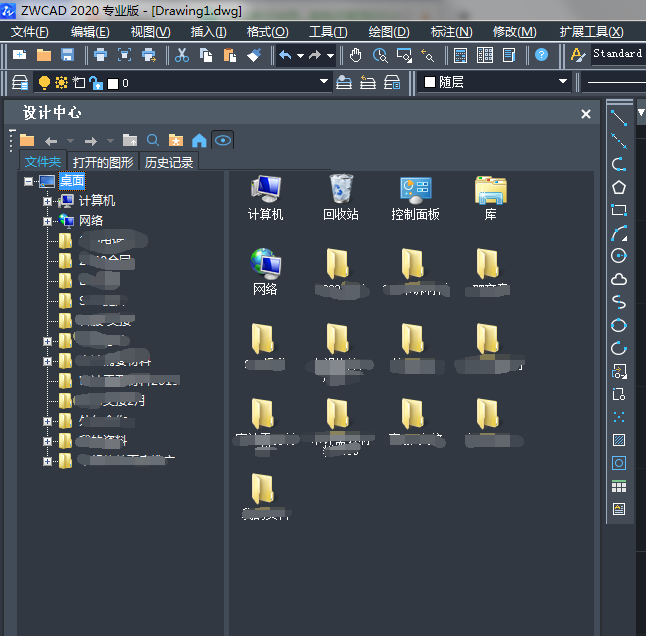This screenshot has width=646, height=636.
Task: Select 回收站 in the content pane
Action: [x=341, y=197]
